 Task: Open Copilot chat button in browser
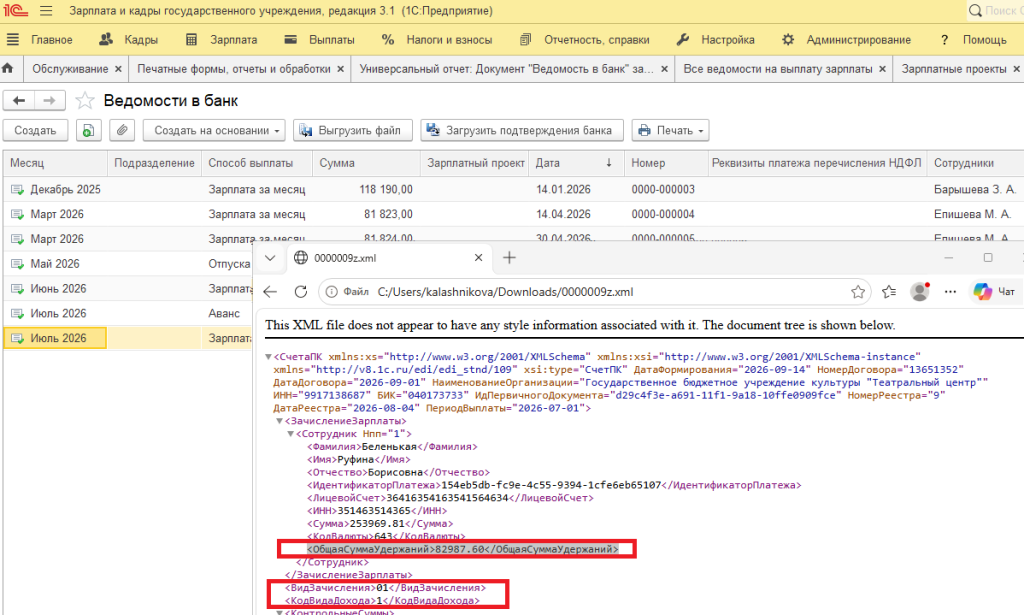[994, 292]
